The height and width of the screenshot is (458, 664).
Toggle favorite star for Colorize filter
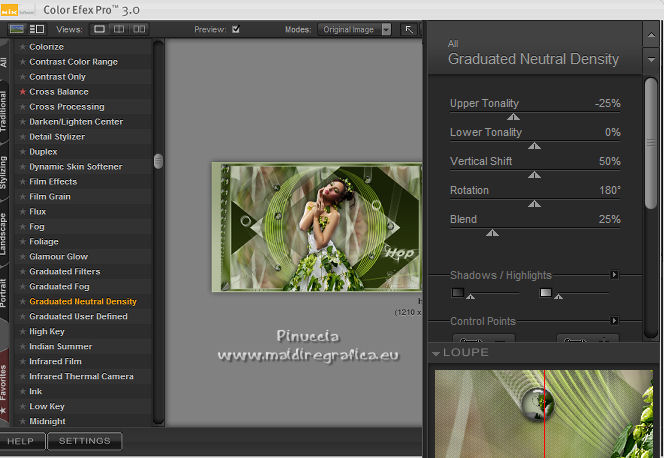coord(22,47)
